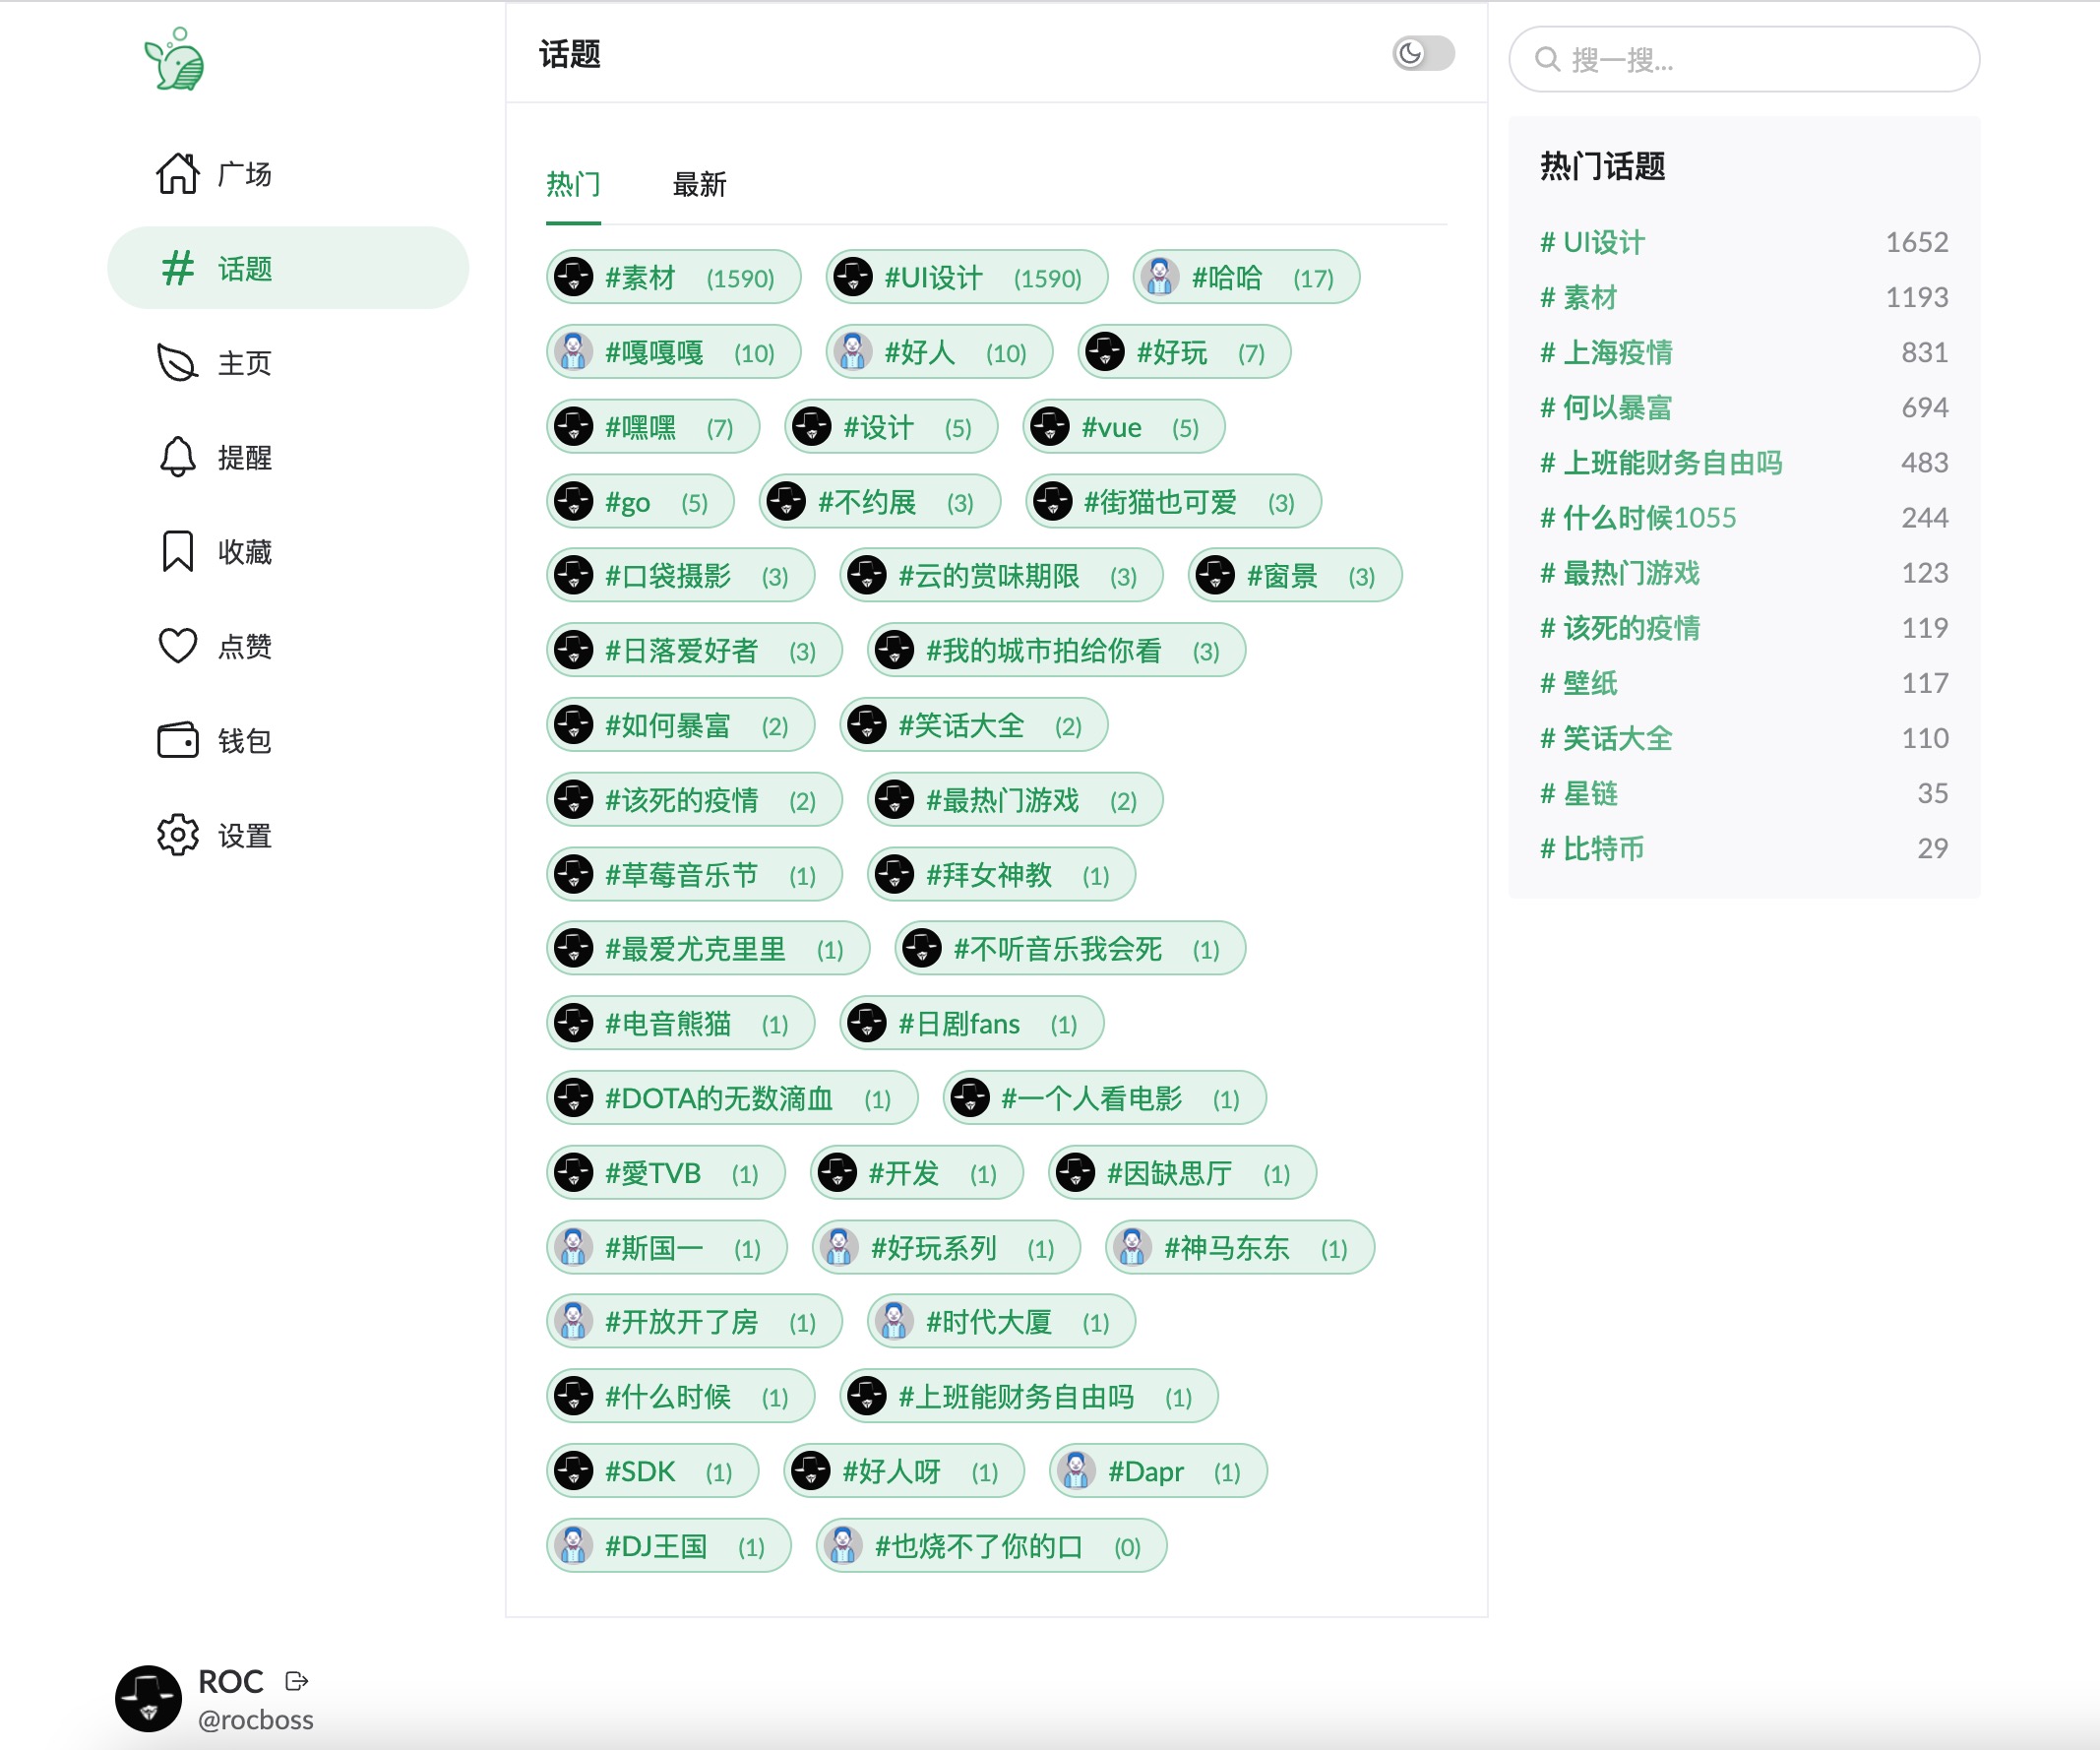Switch to the 最新 tab

pos(699,185)
